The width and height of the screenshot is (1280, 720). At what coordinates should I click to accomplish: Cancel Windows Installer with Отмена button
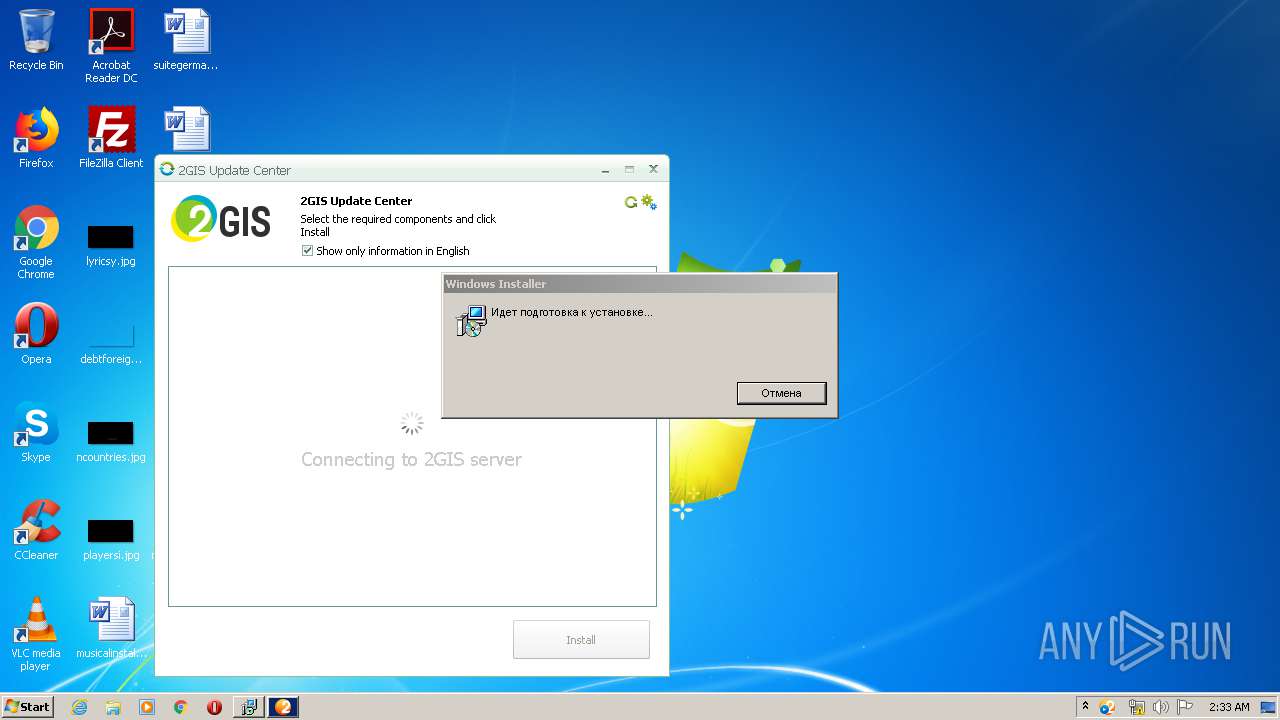click(x=781, y=393)
